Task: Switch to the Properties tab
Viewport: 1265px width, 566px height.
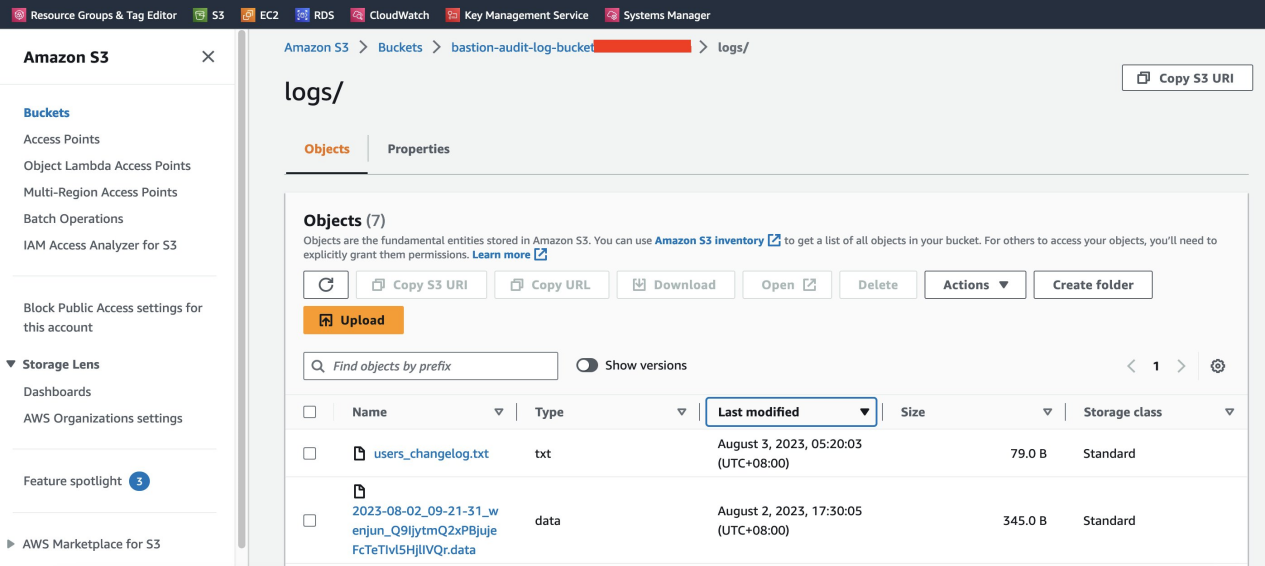Action: [418, 150]
